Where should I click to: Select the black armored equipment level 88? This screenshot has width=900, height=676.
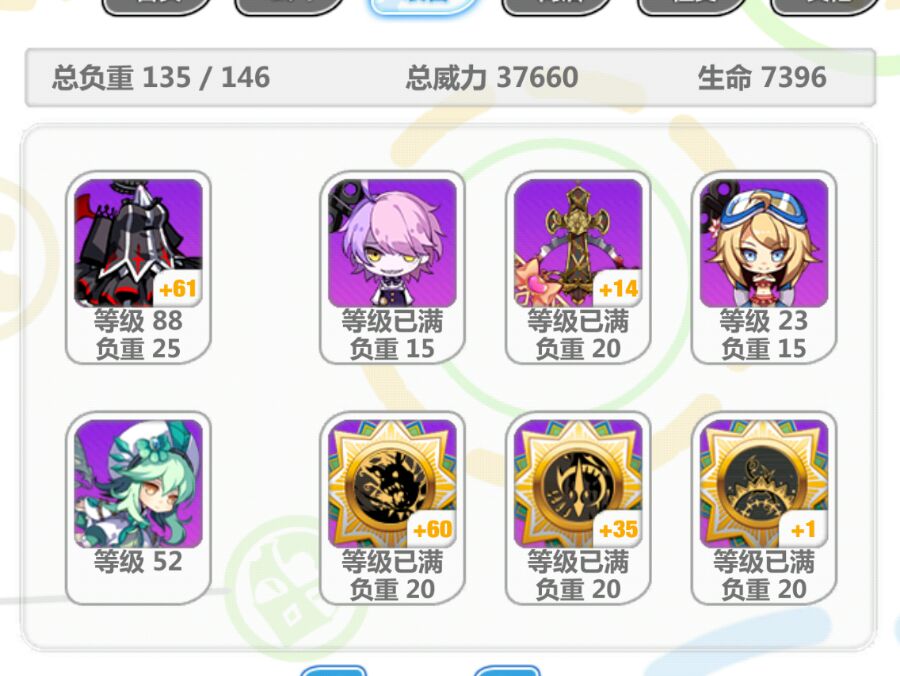click(138, 243)
